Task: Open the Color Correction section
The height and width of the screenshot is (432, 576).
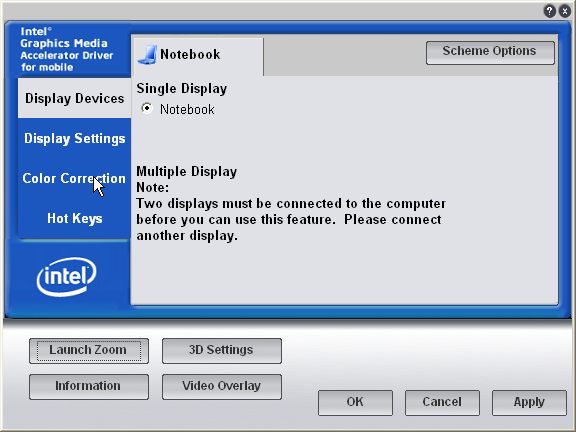Action: pos(75,179)
